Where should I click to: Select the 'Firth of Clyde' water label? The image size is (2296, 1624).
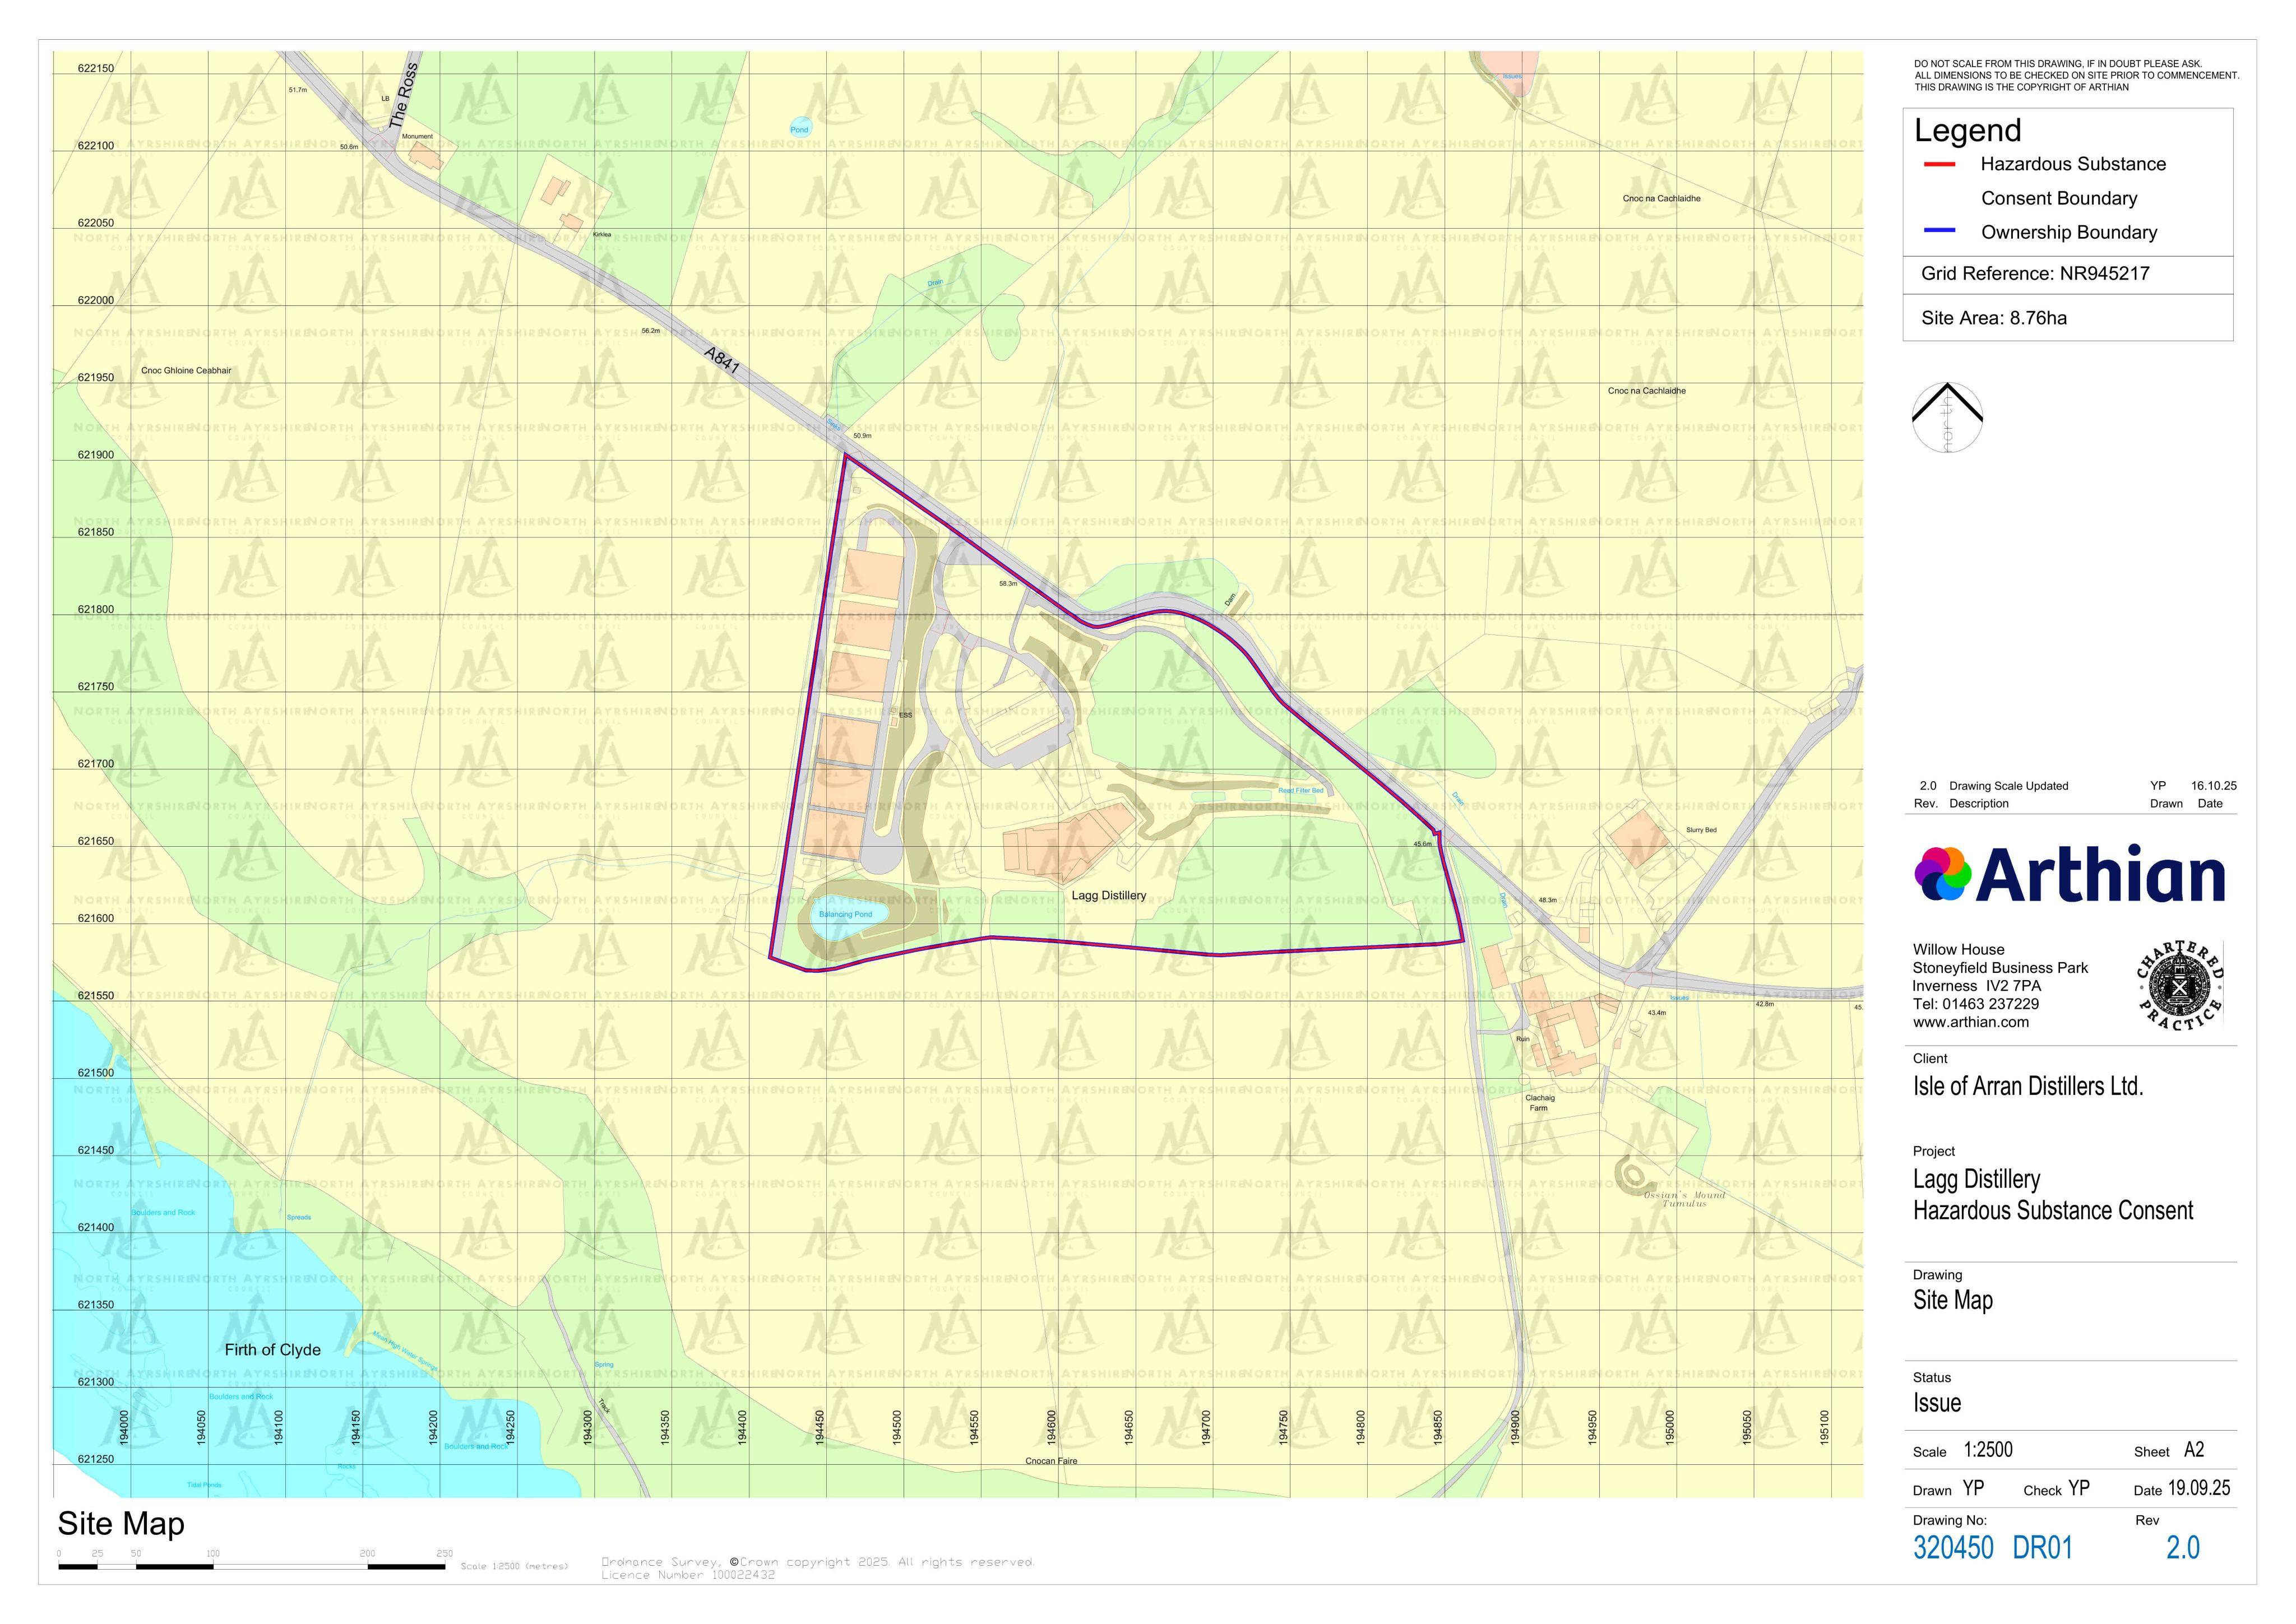[272, 1350]
